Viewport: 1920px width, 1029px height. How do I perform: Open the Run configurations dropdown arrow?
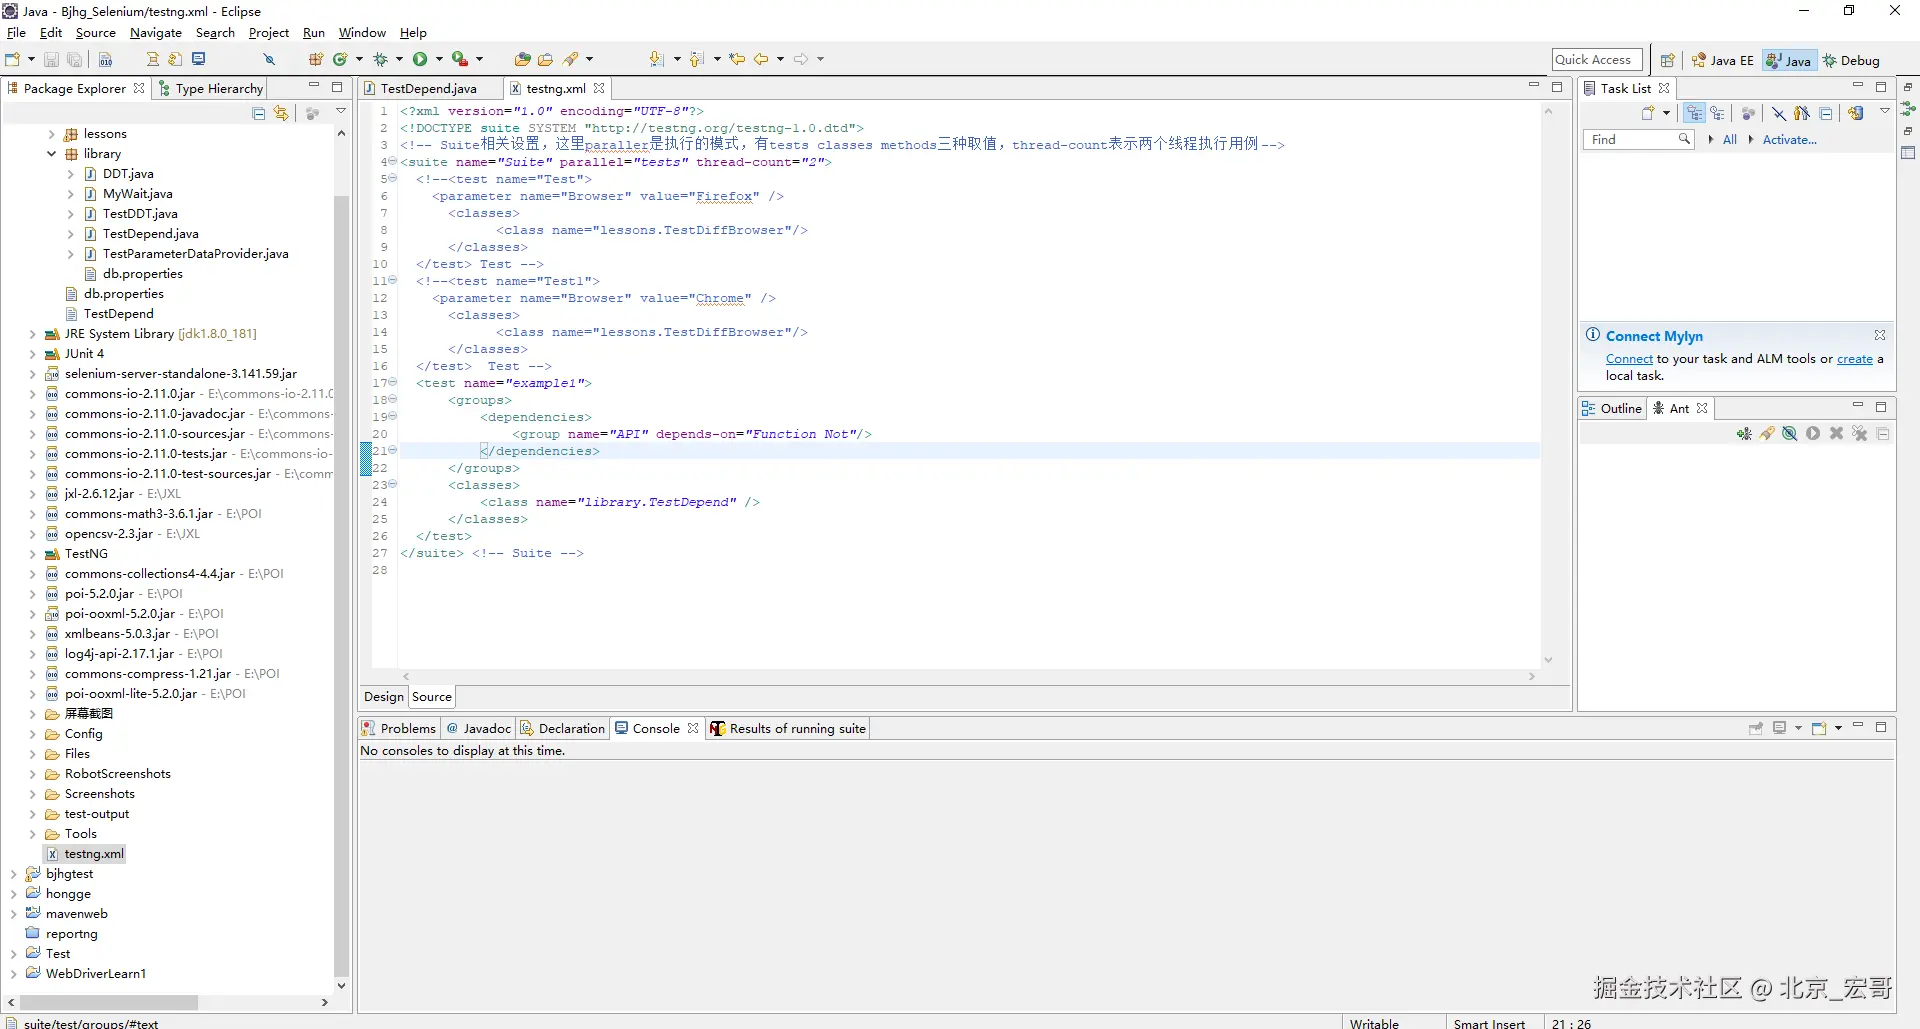coord(439,59)
